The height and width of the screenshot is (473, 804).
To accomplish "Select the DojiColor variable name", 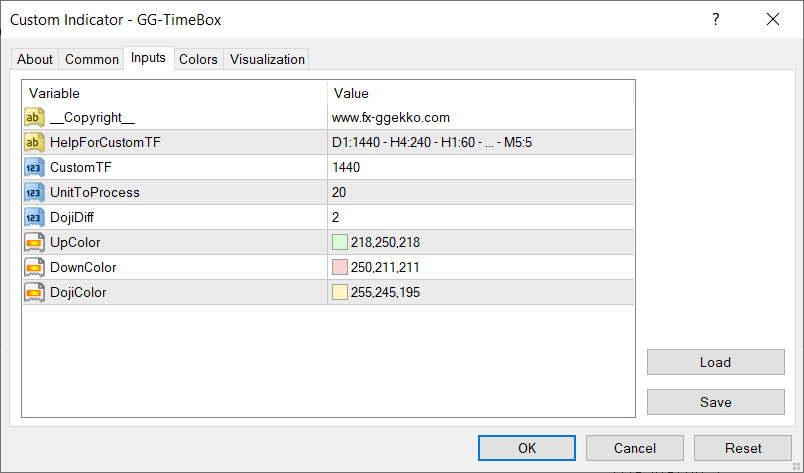I will (78, 292).
